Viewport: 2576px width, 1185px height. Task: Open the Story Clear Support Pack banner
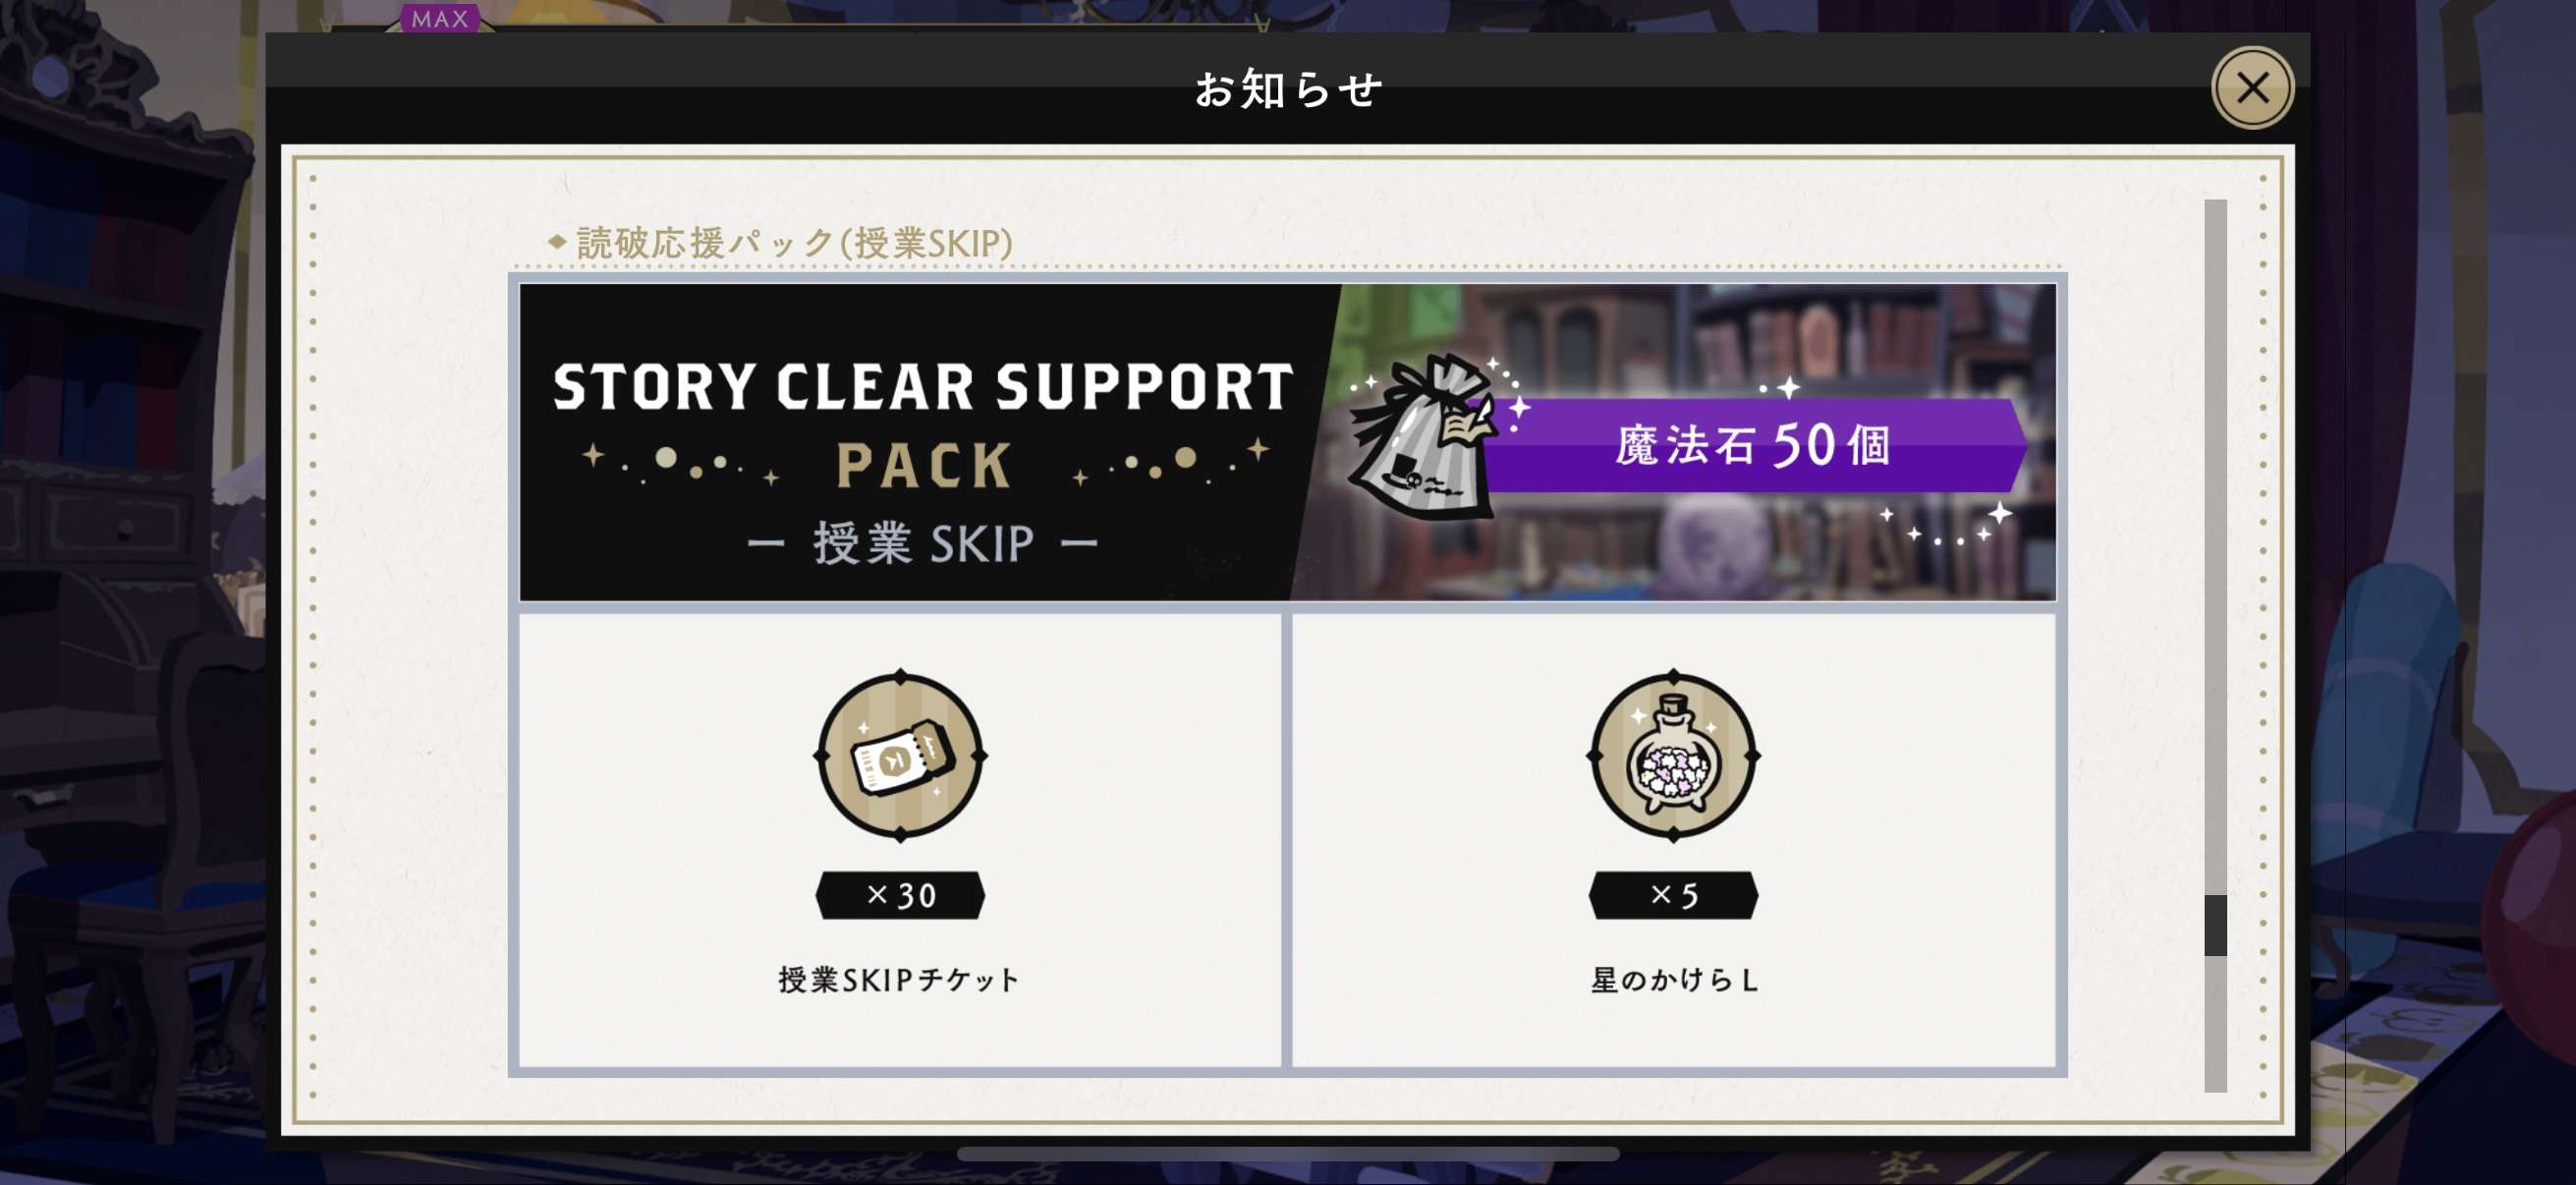1288,442
